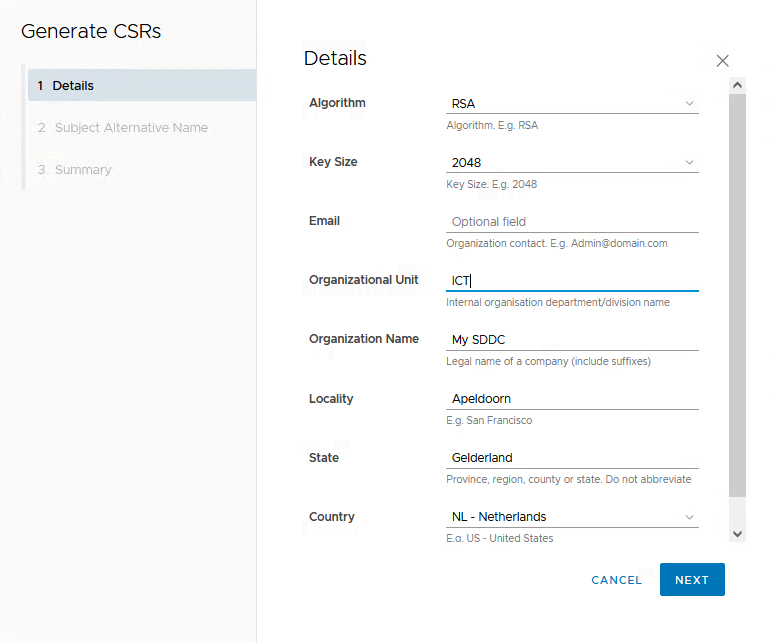The image size is (772, 643).
Task: Select the 2048 key size combo box
Action: [572, 163]
